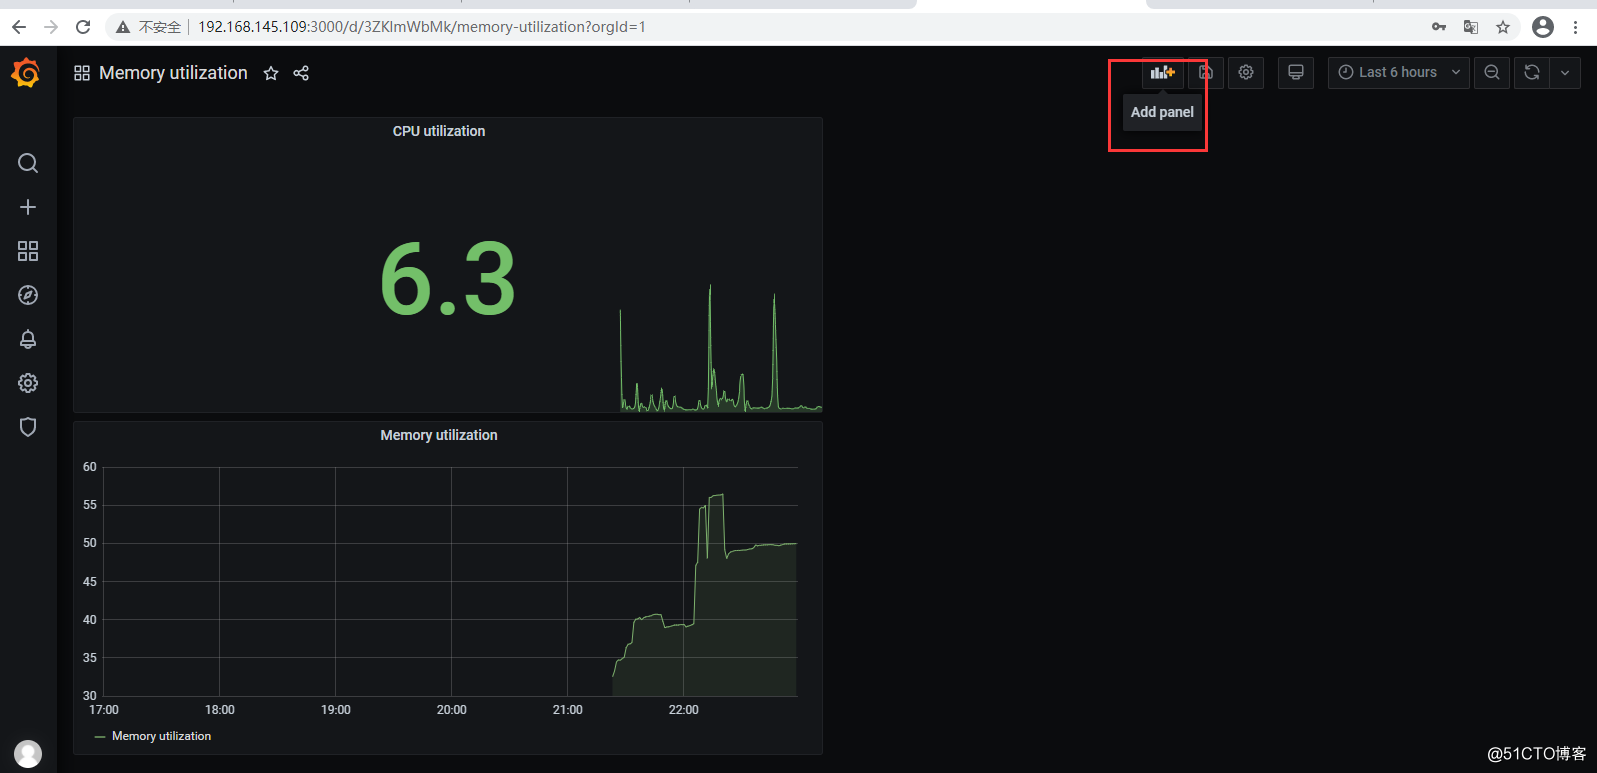Cycle view mode with monitor icon
The image size is (1597, 773).
tap(1296, 72)
